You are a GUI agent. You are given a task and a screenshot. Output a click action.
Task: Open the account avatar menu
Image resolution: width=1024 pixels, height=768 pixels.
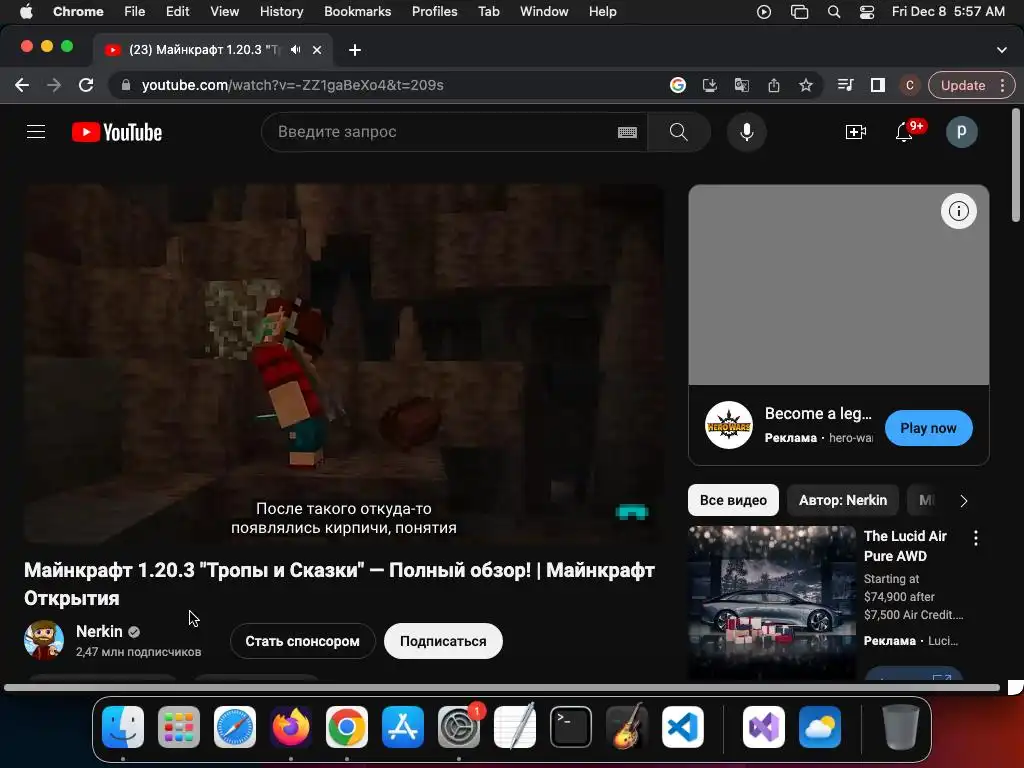point(961,132)
